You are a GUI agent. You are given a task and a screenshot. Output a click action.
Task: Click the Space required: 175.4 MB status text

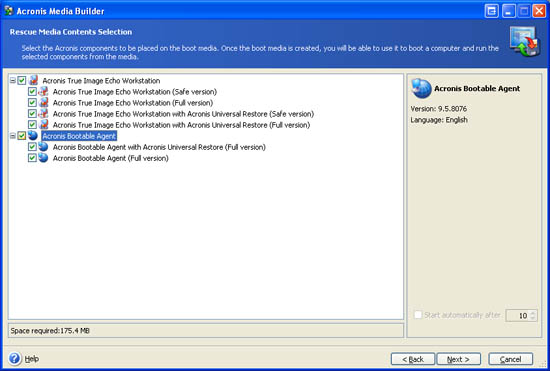[x=50, y=331]
